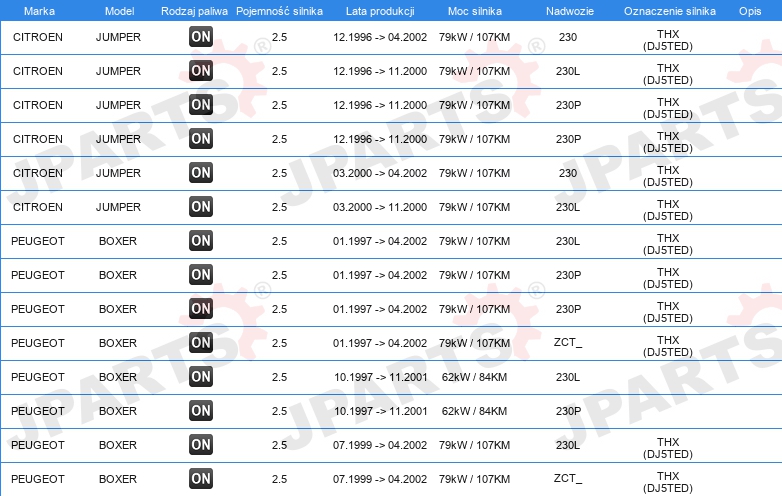
Task: Click the ON fuel badge in Citroen Jumper 12.1996 -> 04.2002 row
Action: (201, 37)
